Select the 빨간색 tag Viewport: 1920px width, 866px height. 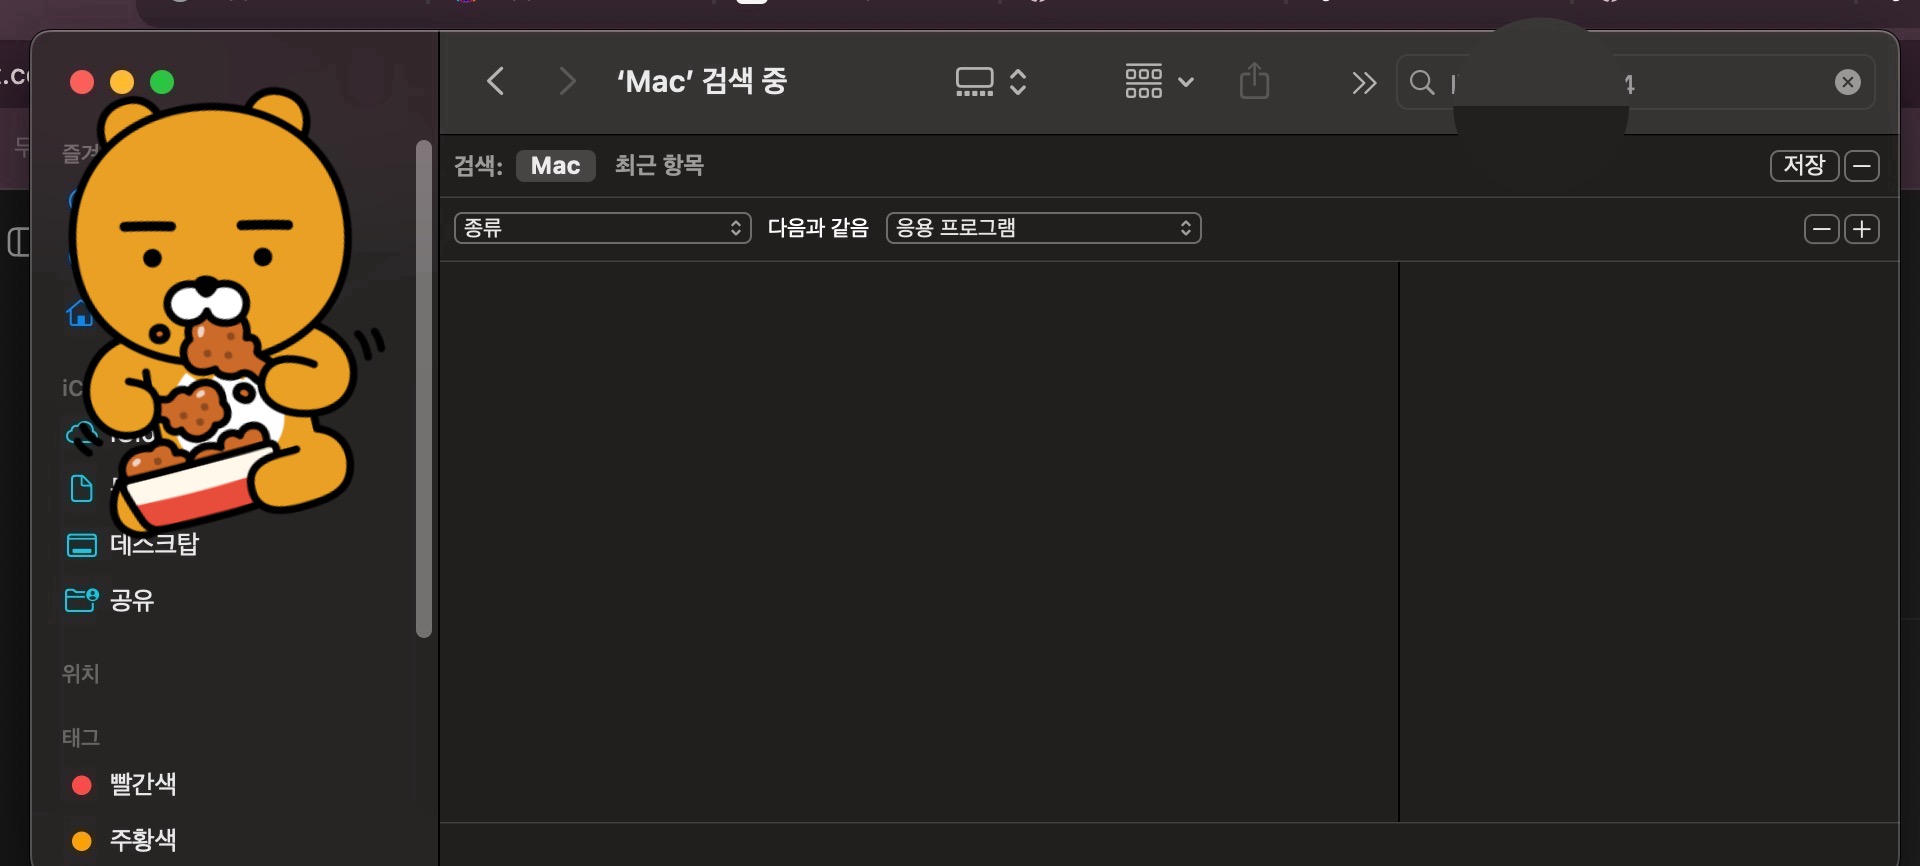coord(143,784)
